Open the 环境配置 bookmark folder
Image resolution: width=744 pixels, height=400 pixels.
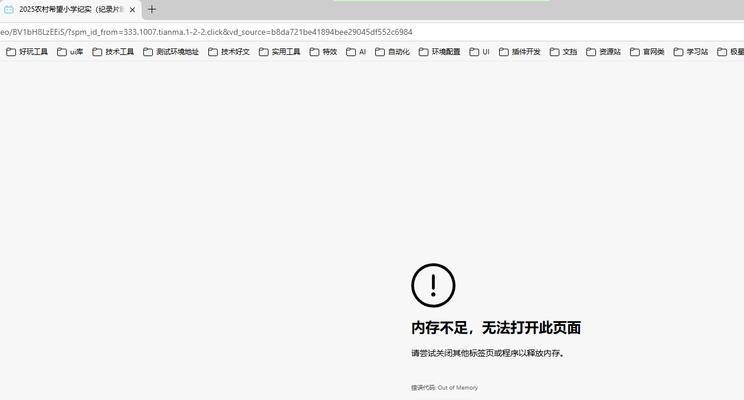point(440,52)
